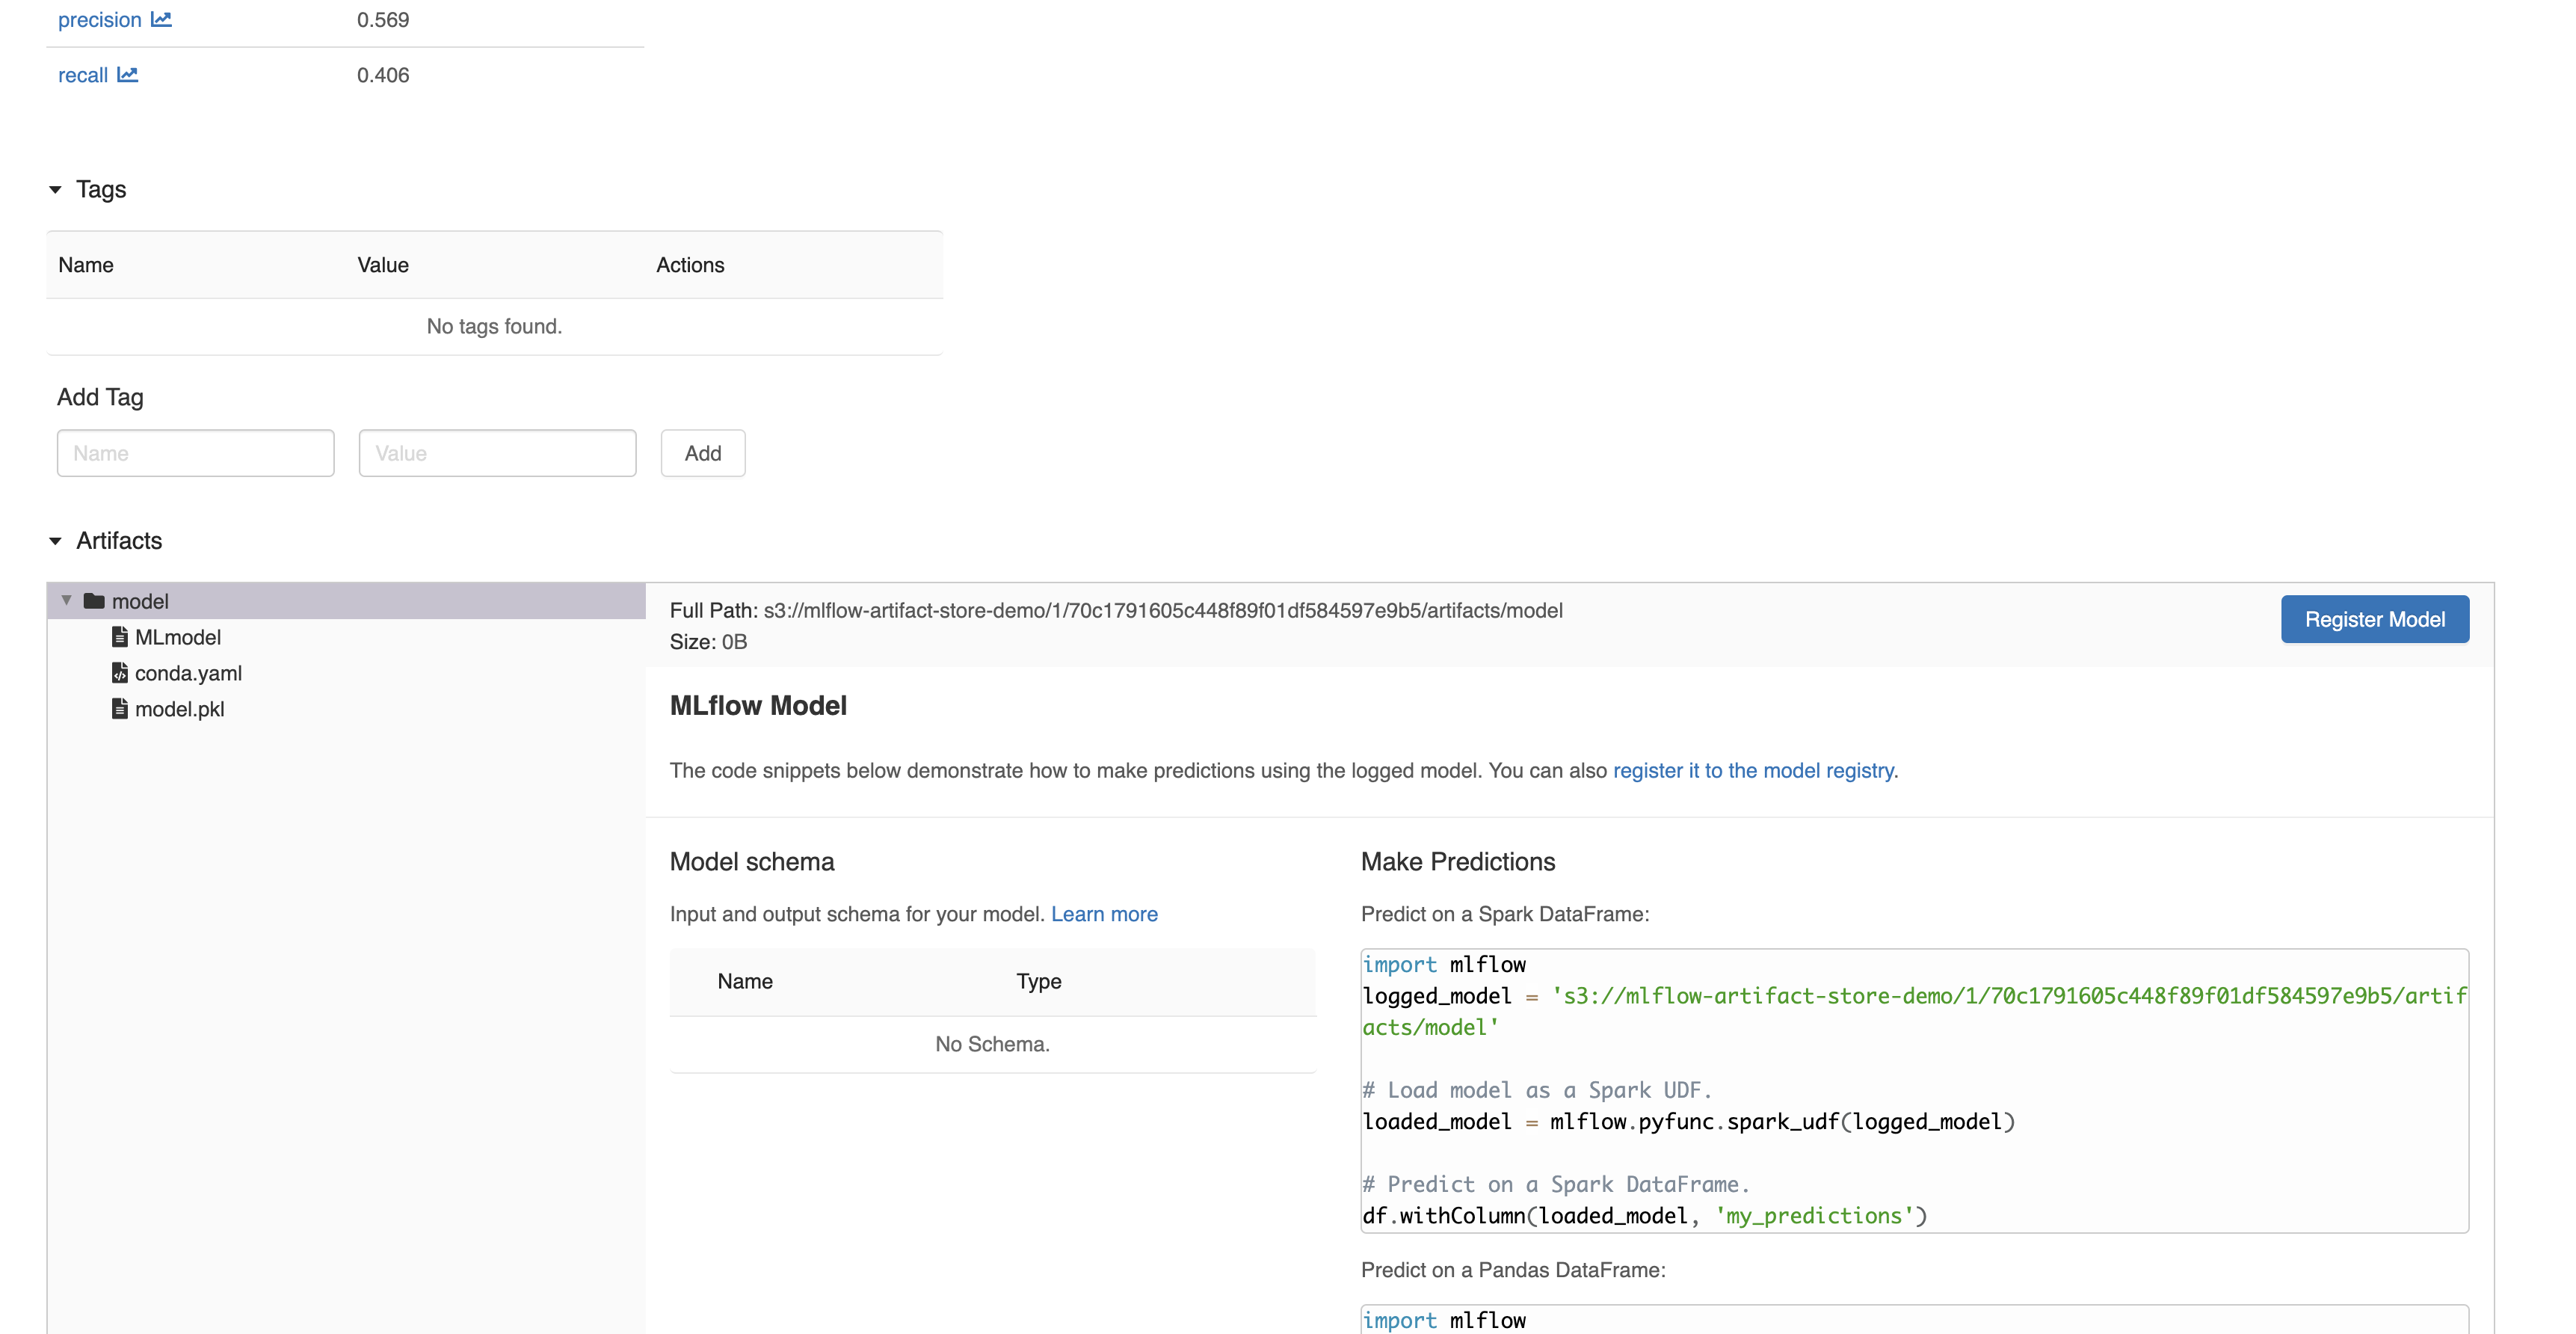
Task: Select conda.yaml in the artifact tree
Action: click(x=188, y=673)
